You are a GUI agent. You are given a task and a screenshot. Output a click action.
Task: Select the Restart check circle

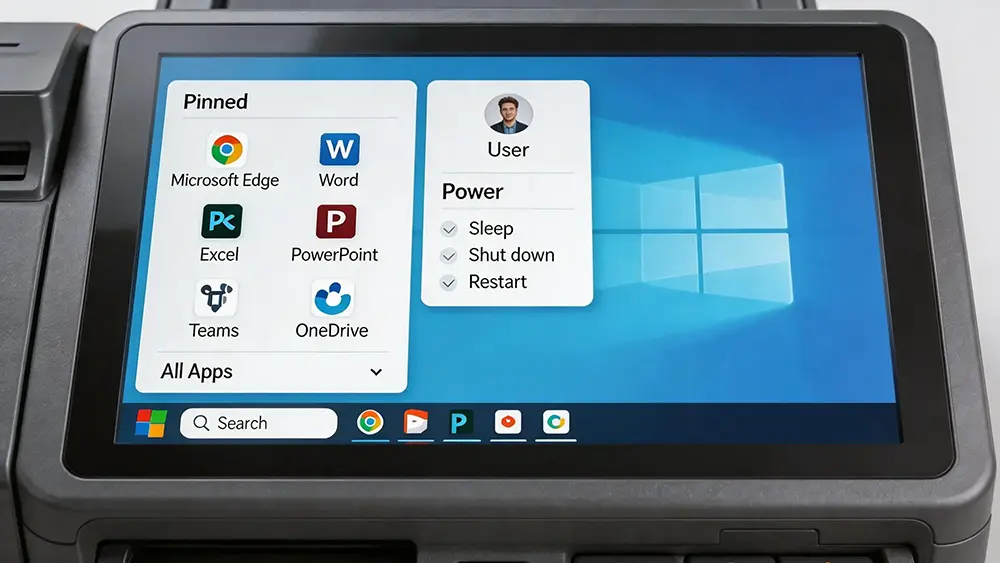tap(449, 283)
